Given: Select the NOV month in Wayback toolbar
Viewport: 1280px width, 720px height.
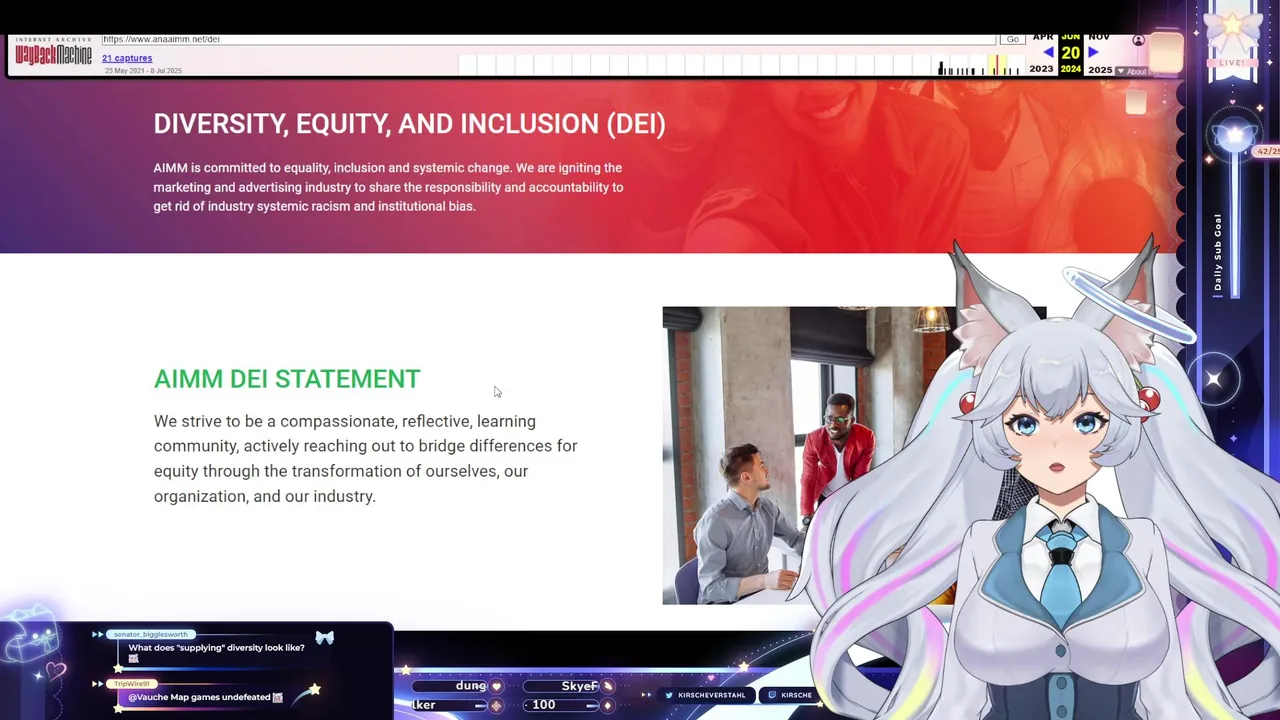Looking at the screenshot, I should click(x=1099, y=37).
